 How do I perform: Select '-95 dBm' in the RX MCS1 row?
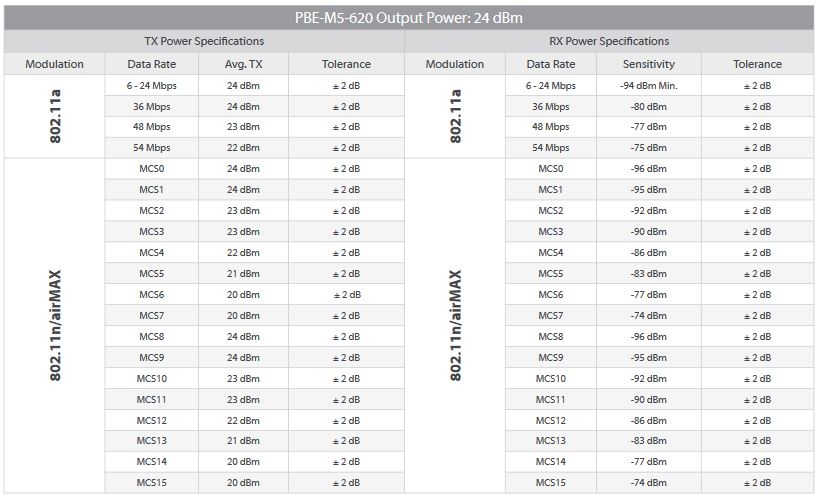coord(648,190)
